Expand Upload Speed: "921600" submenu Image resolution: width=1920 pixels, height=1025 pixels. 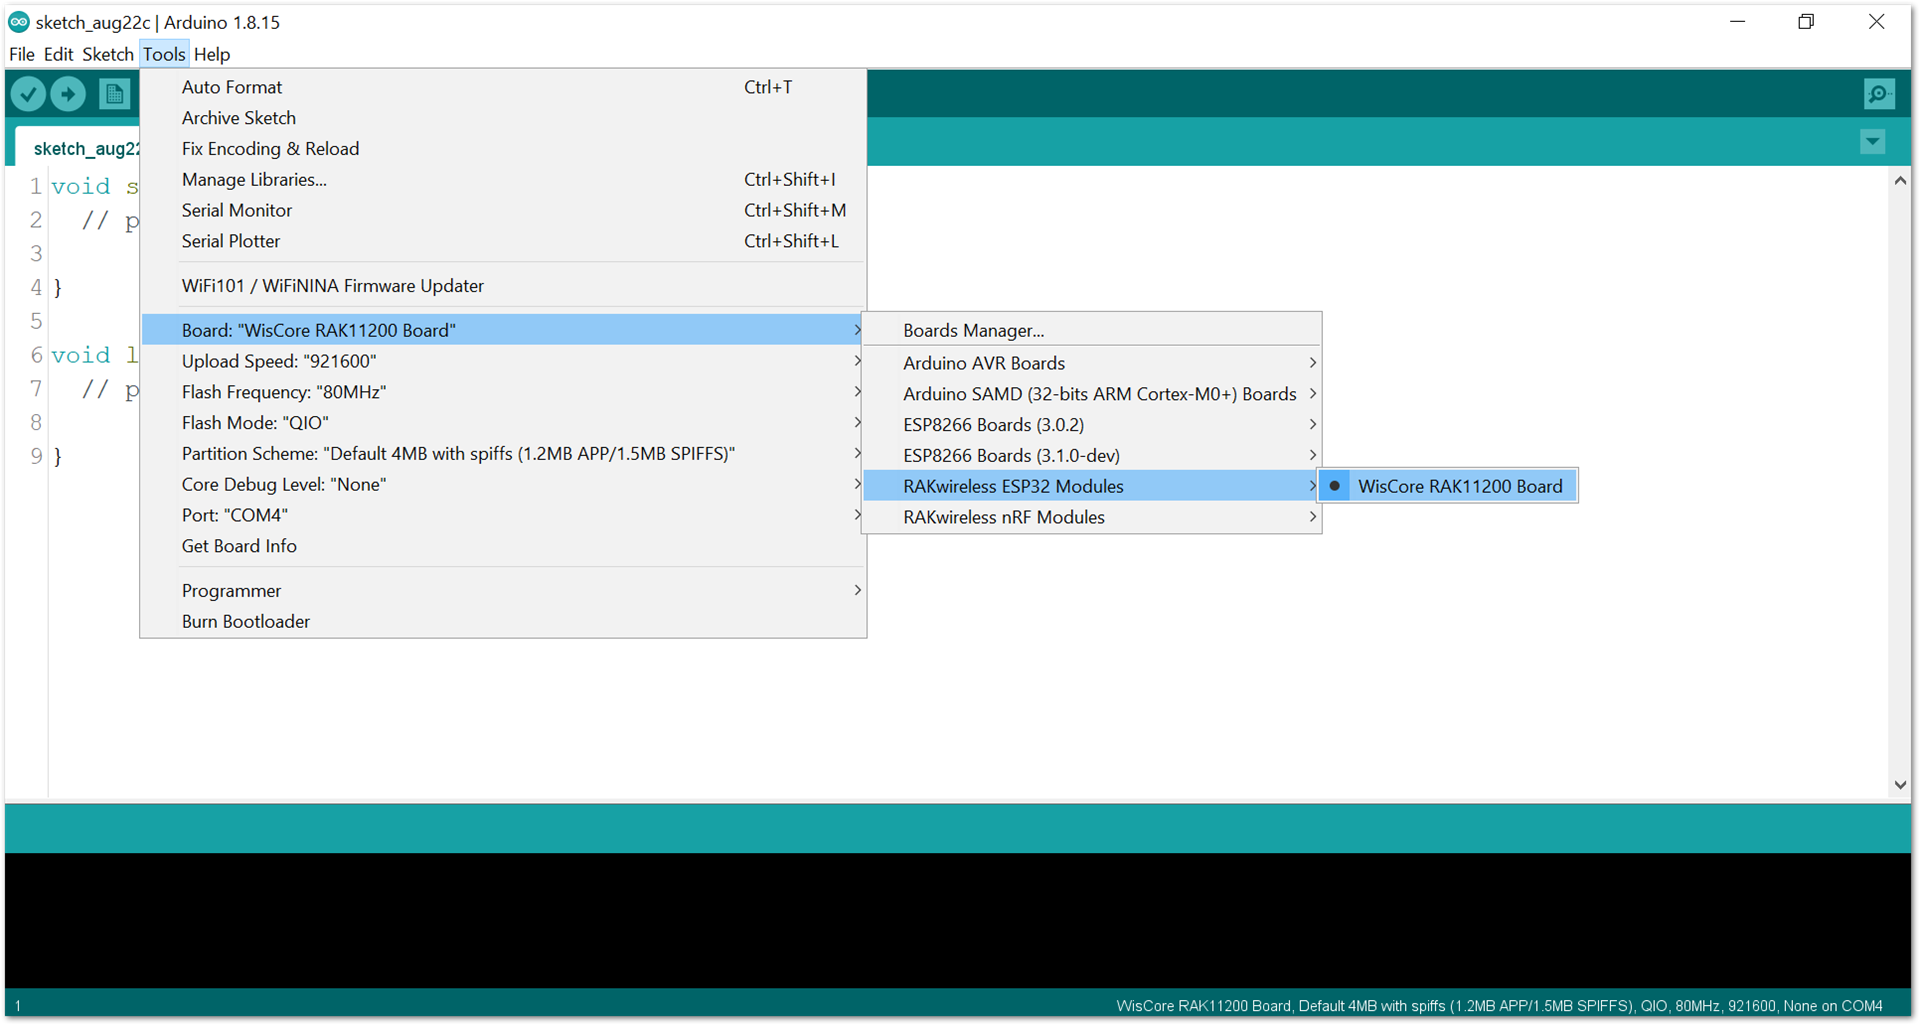point(503,361)
